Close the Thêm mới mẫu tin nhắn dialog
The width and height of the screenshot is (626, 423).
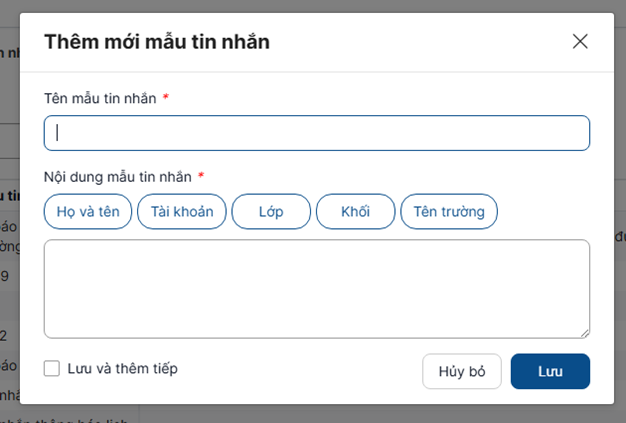coord(580,41)
